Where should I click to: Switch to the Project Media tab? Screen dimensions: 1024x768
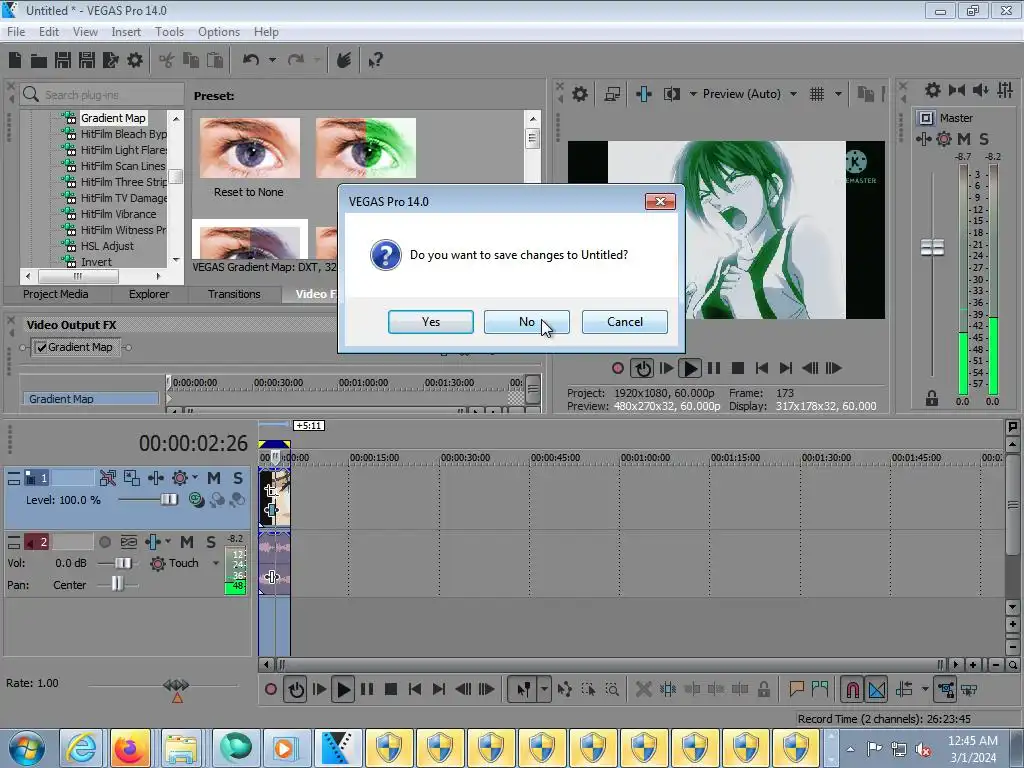[56, 294]
